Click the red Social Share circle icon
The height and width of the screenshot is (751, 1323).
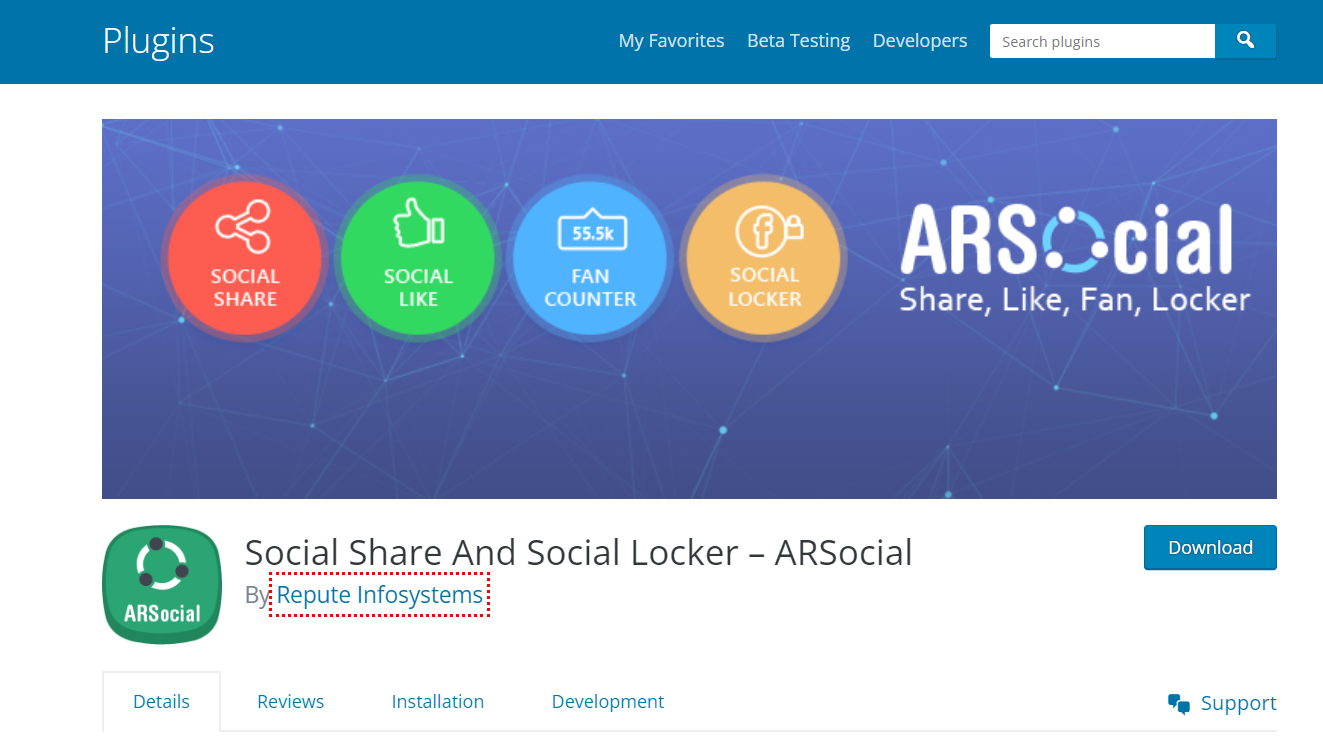[244, 257]
